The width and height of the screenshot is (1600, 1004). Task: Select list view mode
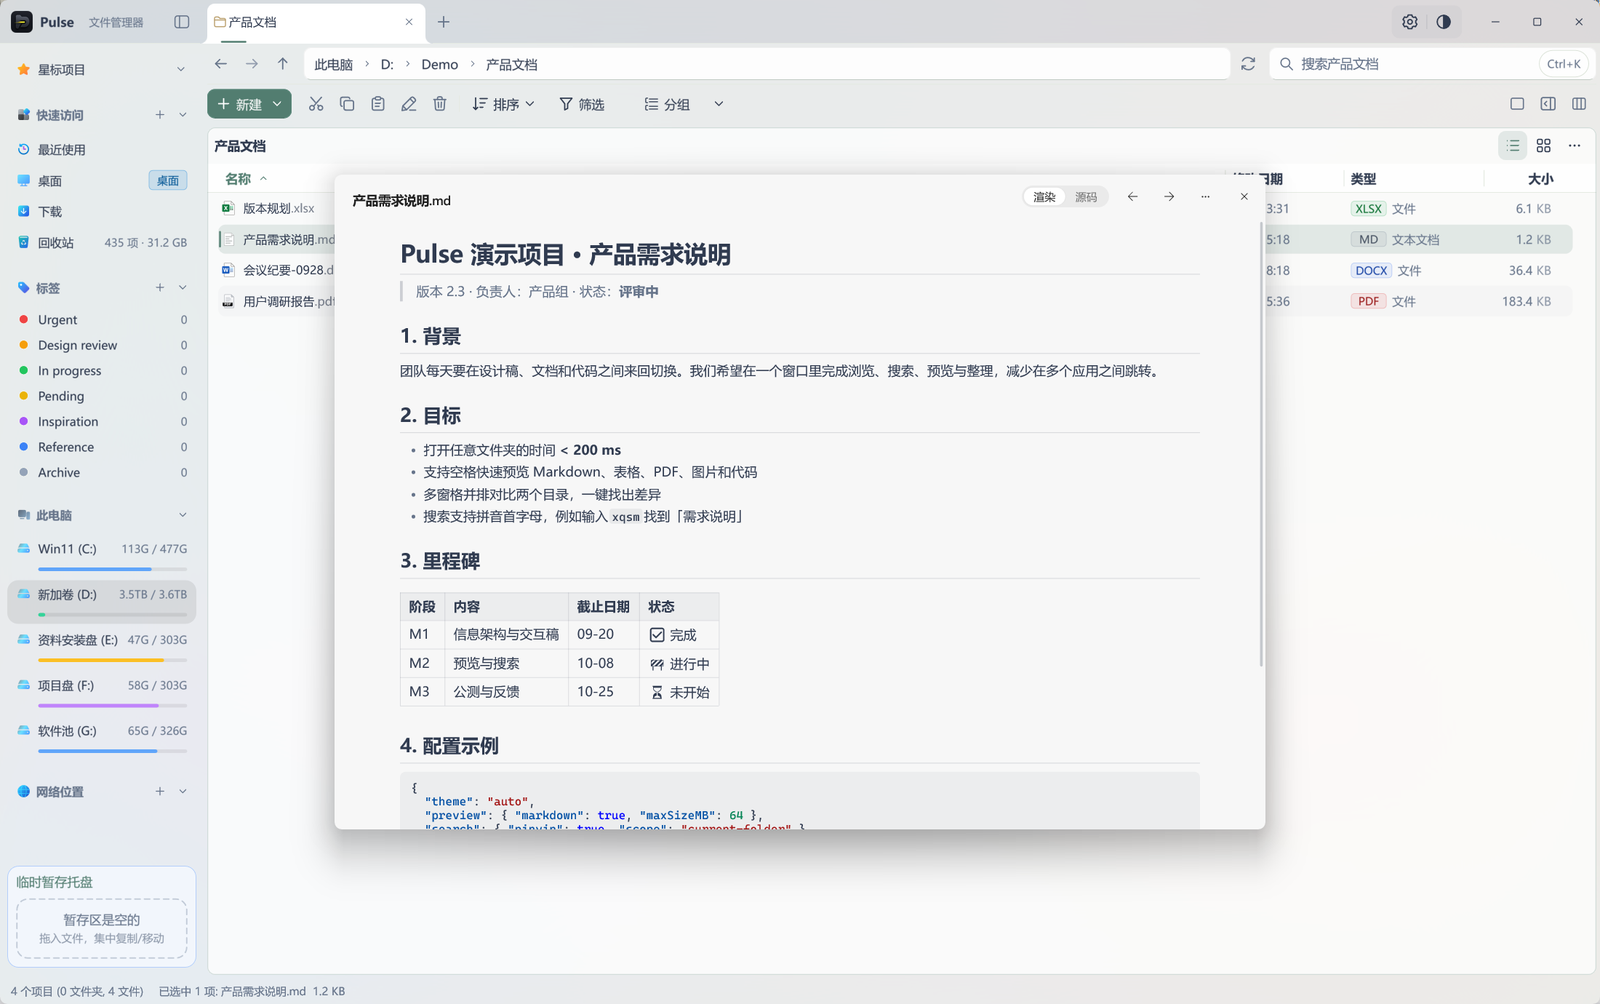click(1513, 146)
